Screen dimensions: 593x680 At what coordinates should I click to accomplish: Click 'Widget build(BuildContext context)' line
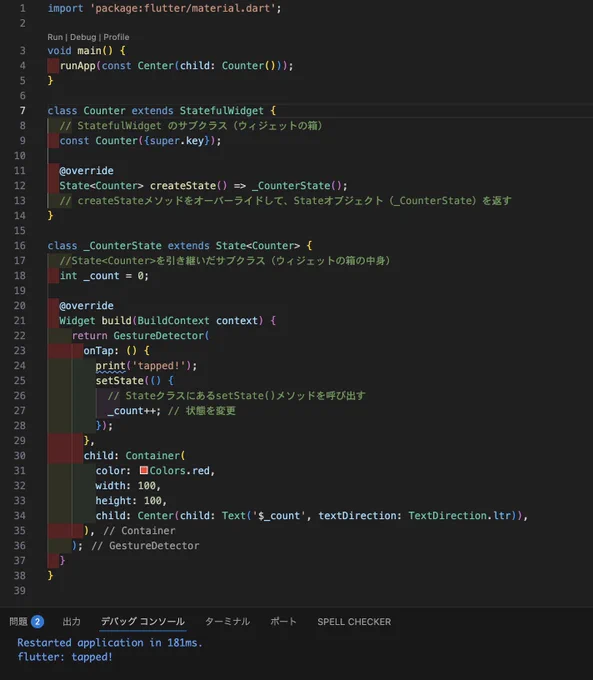(x=167, y=320)
